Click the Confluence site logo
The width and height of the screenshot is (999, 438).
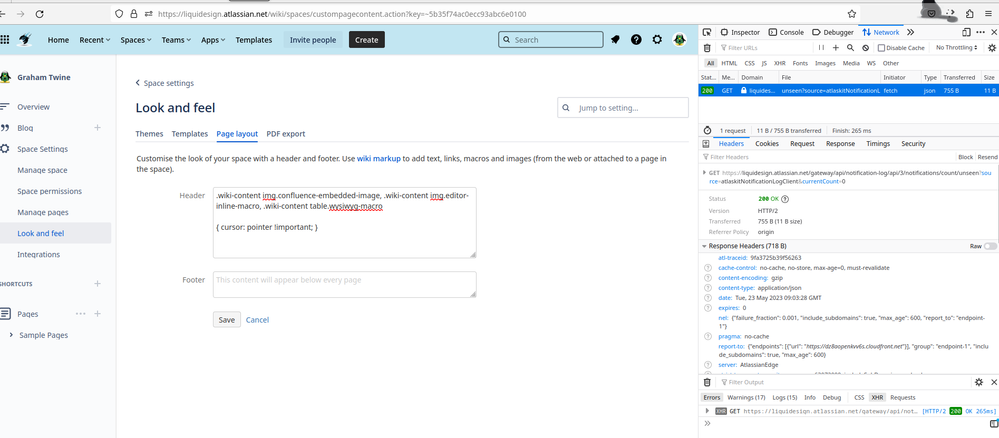(x=25, y=40)
